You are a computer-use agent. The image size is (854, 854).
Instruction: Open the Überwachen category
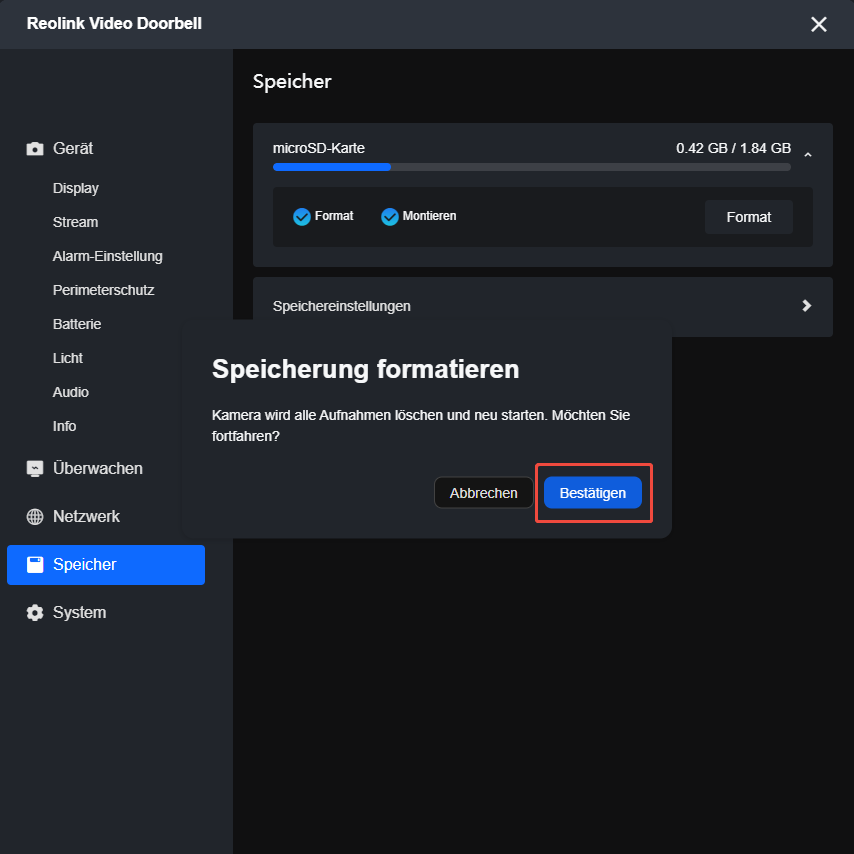coord(97,468)
